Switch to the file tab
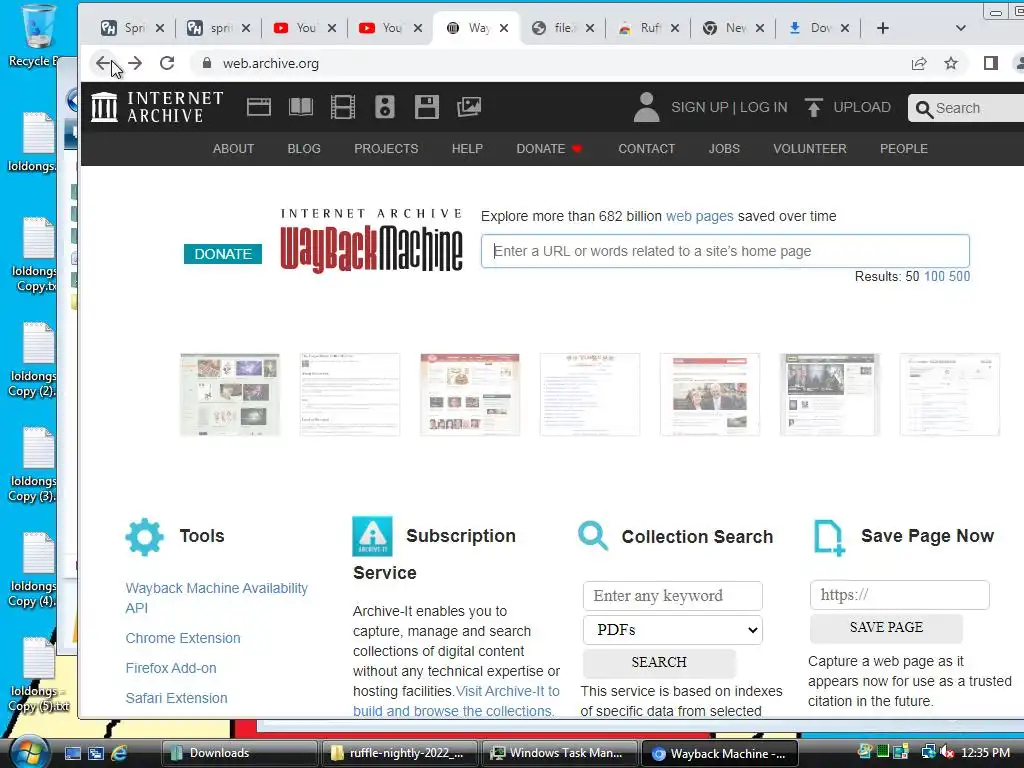 pyautogui.click(x=562, y=28)
